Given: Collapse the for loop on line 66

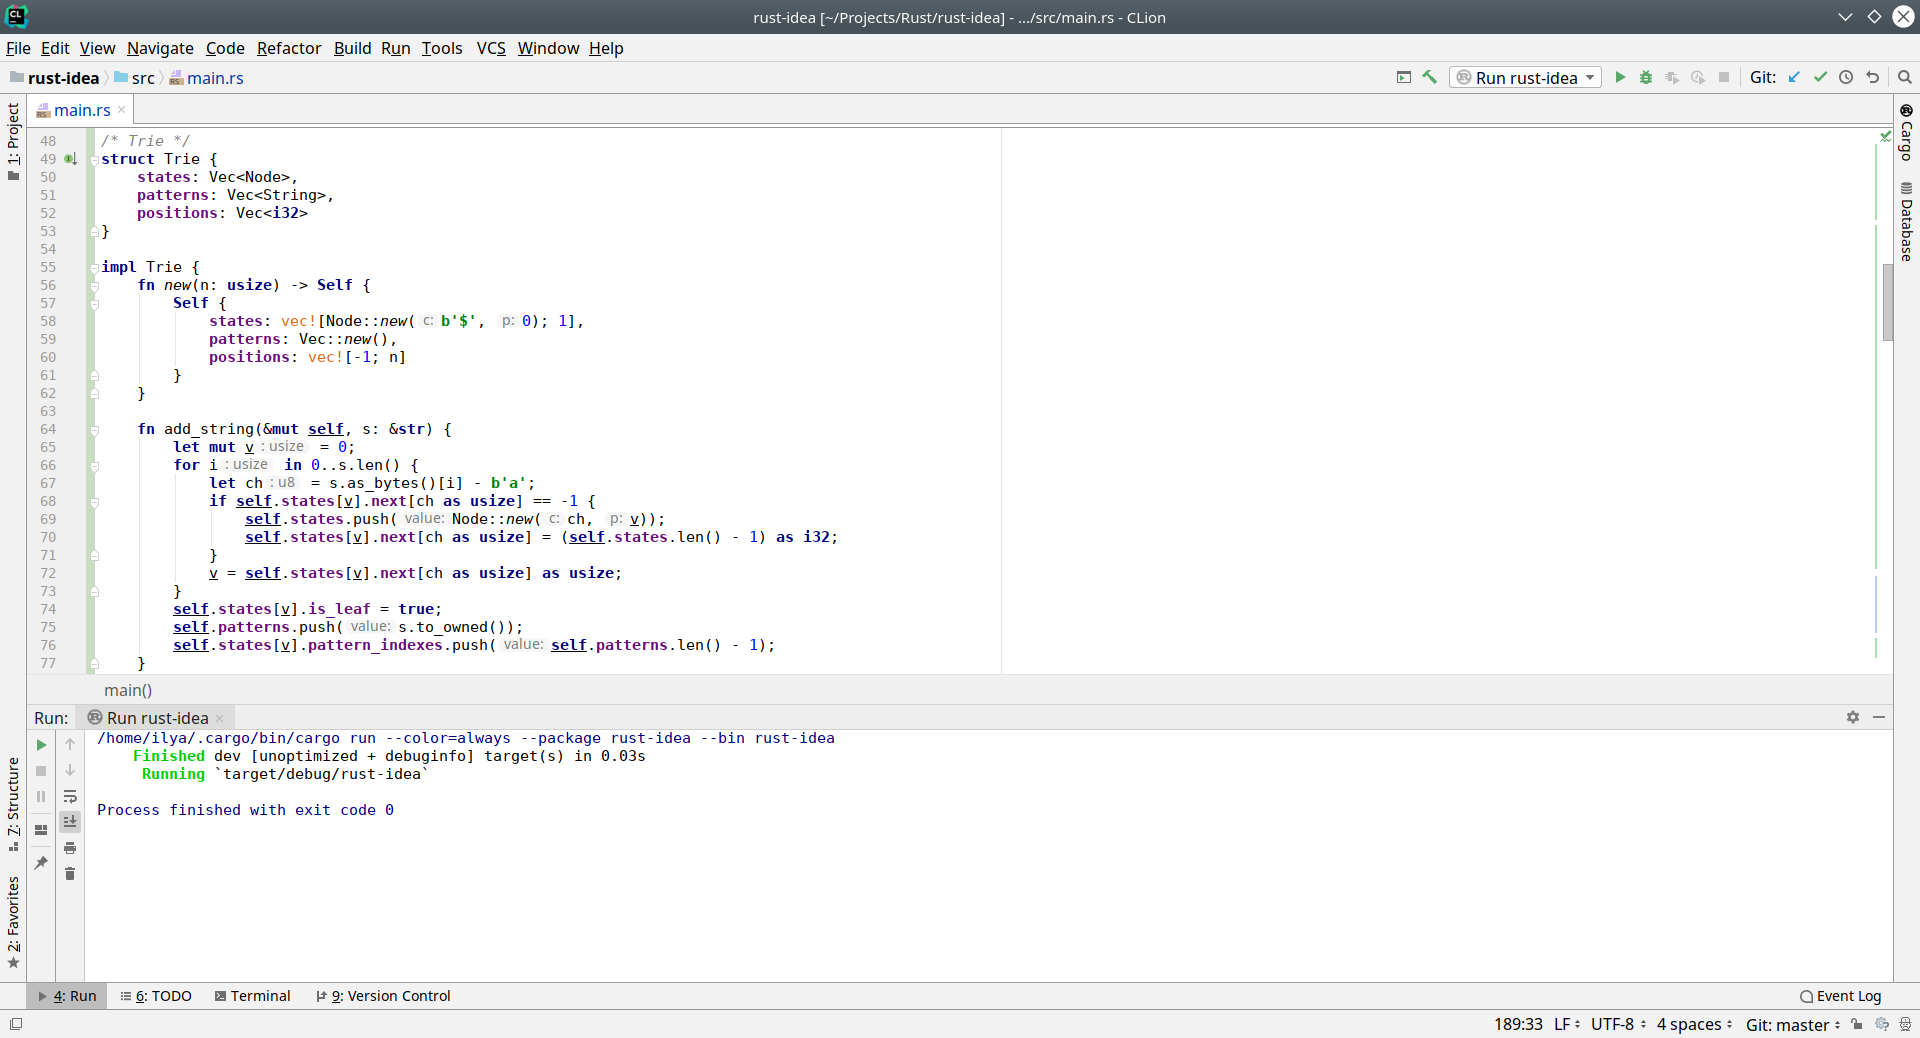Looking at the screenshot, I should (94, 466).
